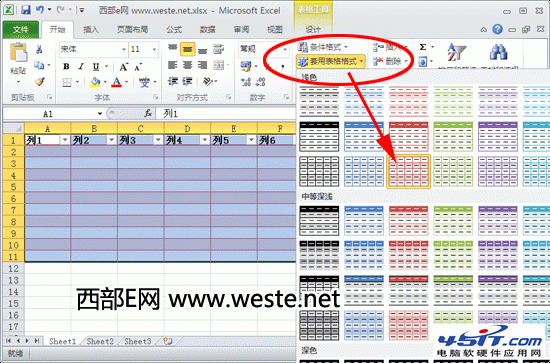Click the fill color bucket icon
This screenshot has width=550, height=363.
point(95,82)
